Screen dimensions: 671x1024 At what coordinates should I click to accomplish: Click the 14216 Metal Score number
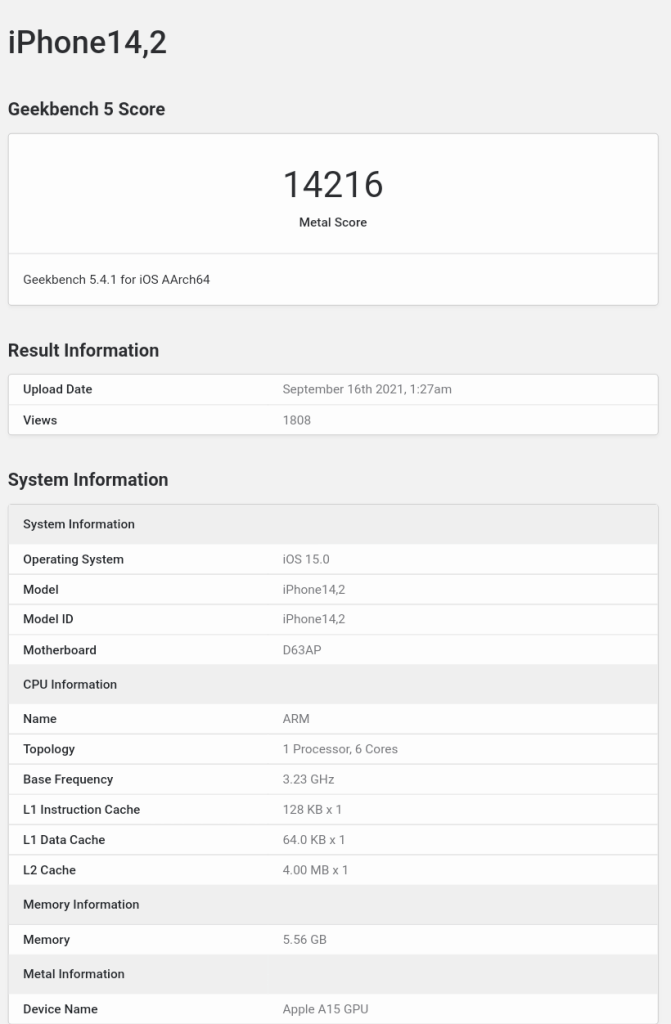333,184
